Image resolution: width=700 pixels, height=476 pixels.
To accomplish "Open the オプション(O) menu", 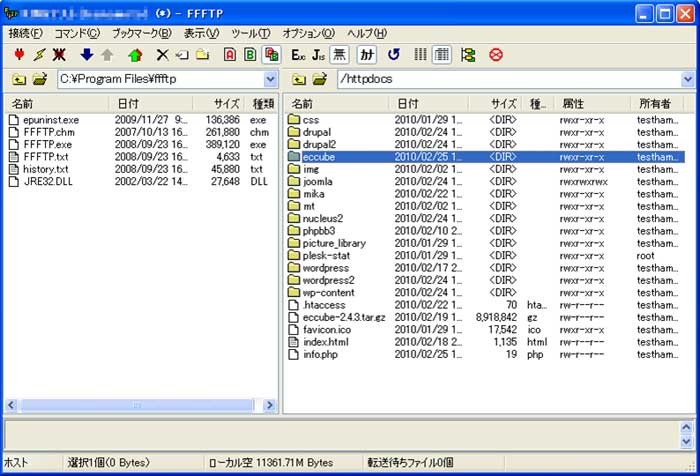I will coord(308,33).
